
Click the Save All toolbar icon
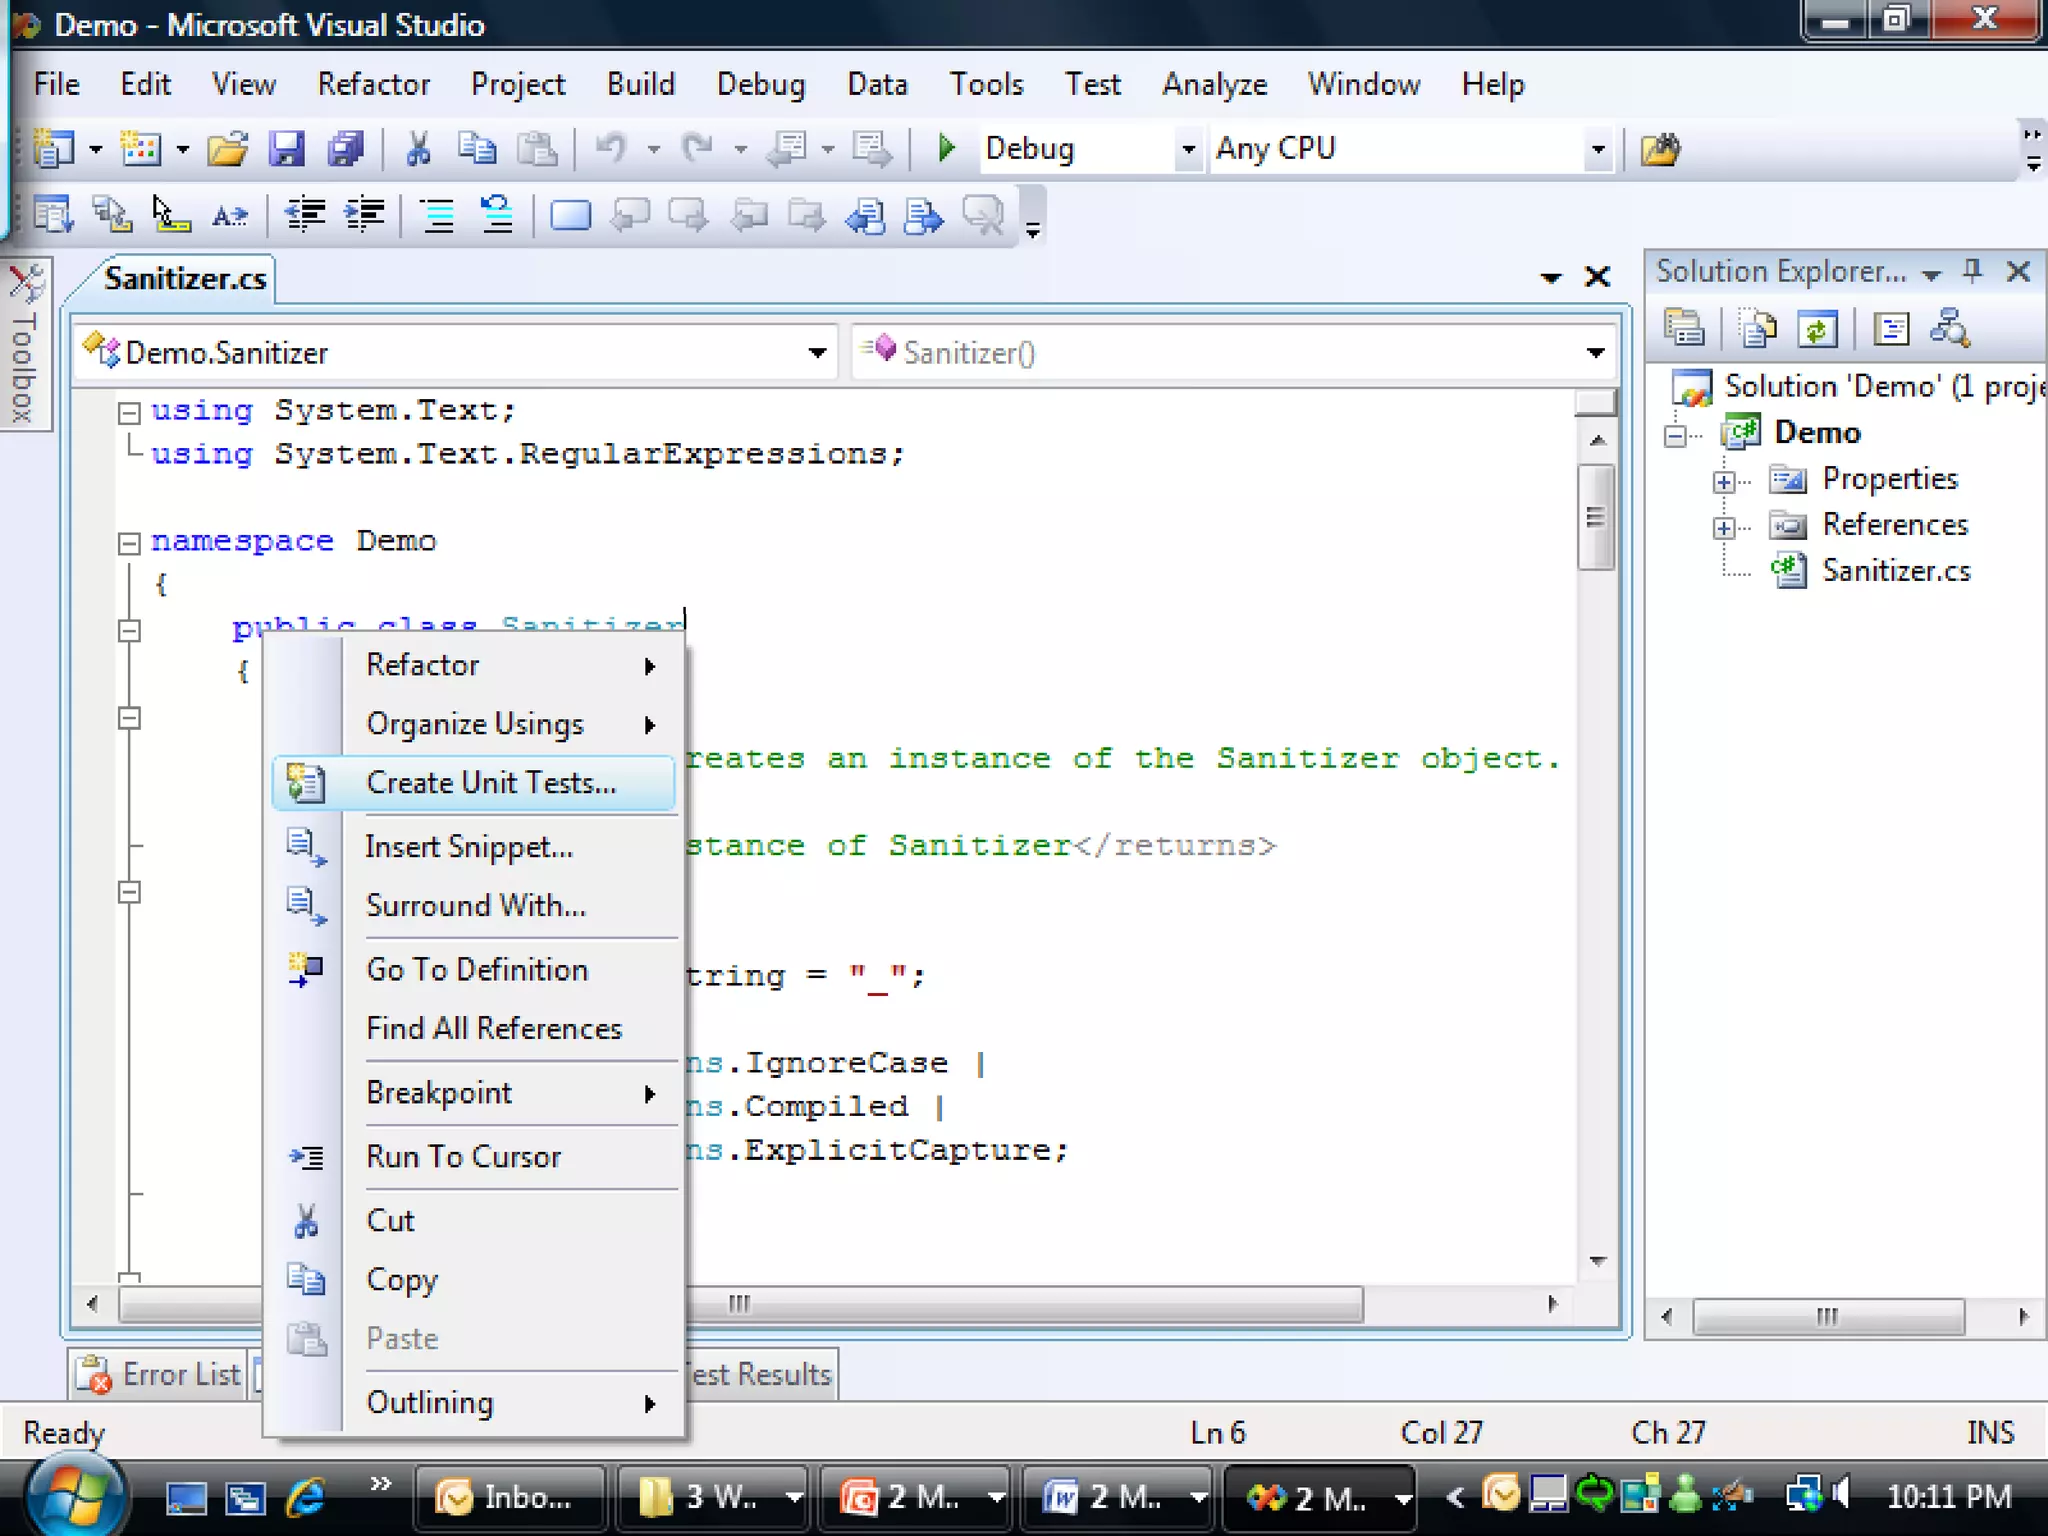point(345,149)
